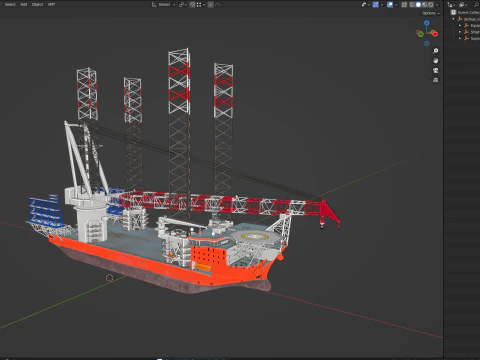Click the Ship... object icon in outliner
Viewport: 480px width, 360px height.
[466, 32]
